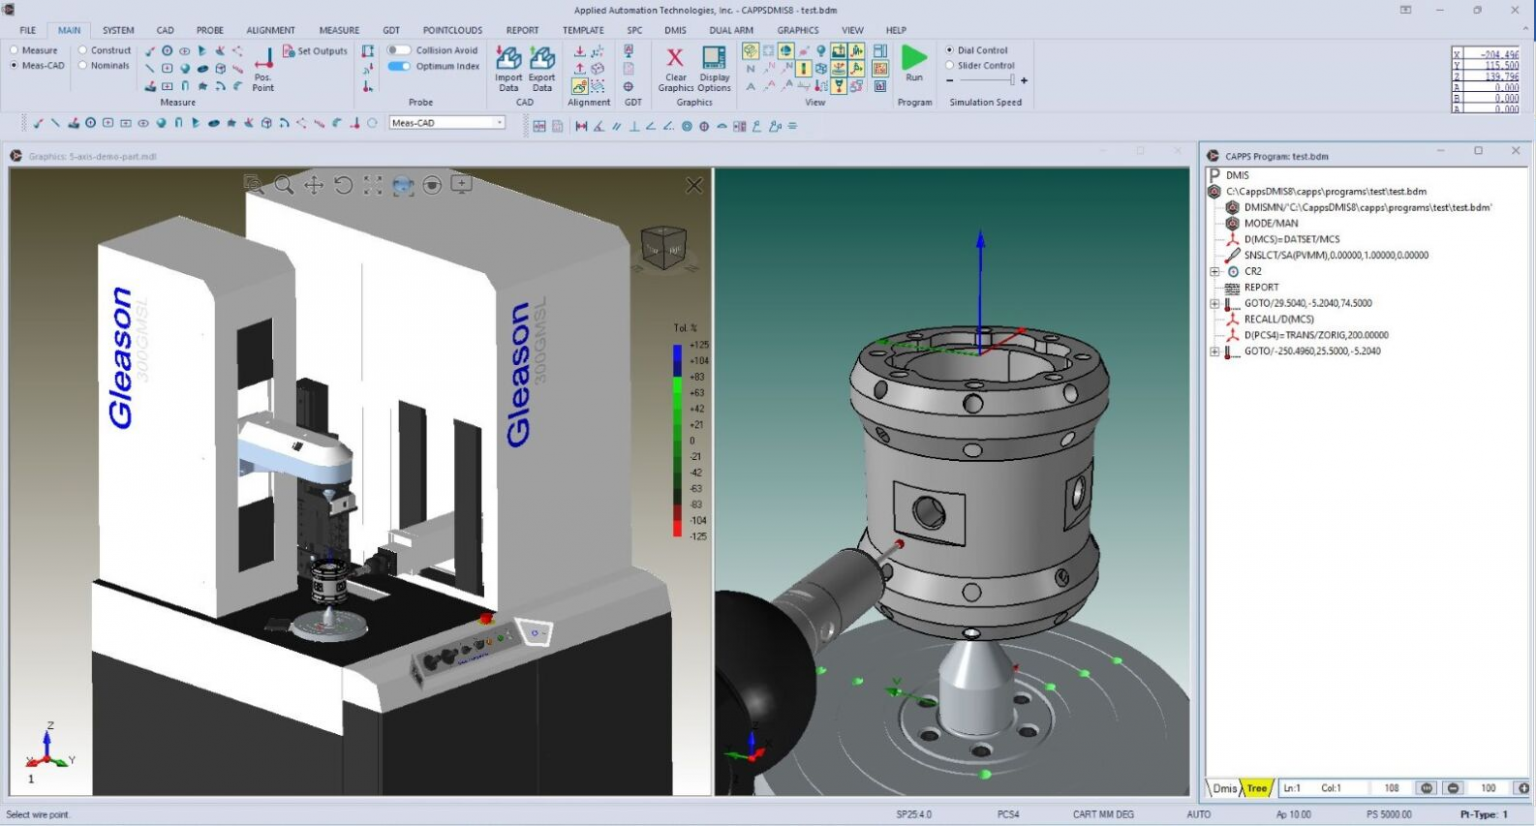This screenshot has height=826, width=1536.
Task: Expand the CR2 node in program tree
Action: pos(1215,271)
